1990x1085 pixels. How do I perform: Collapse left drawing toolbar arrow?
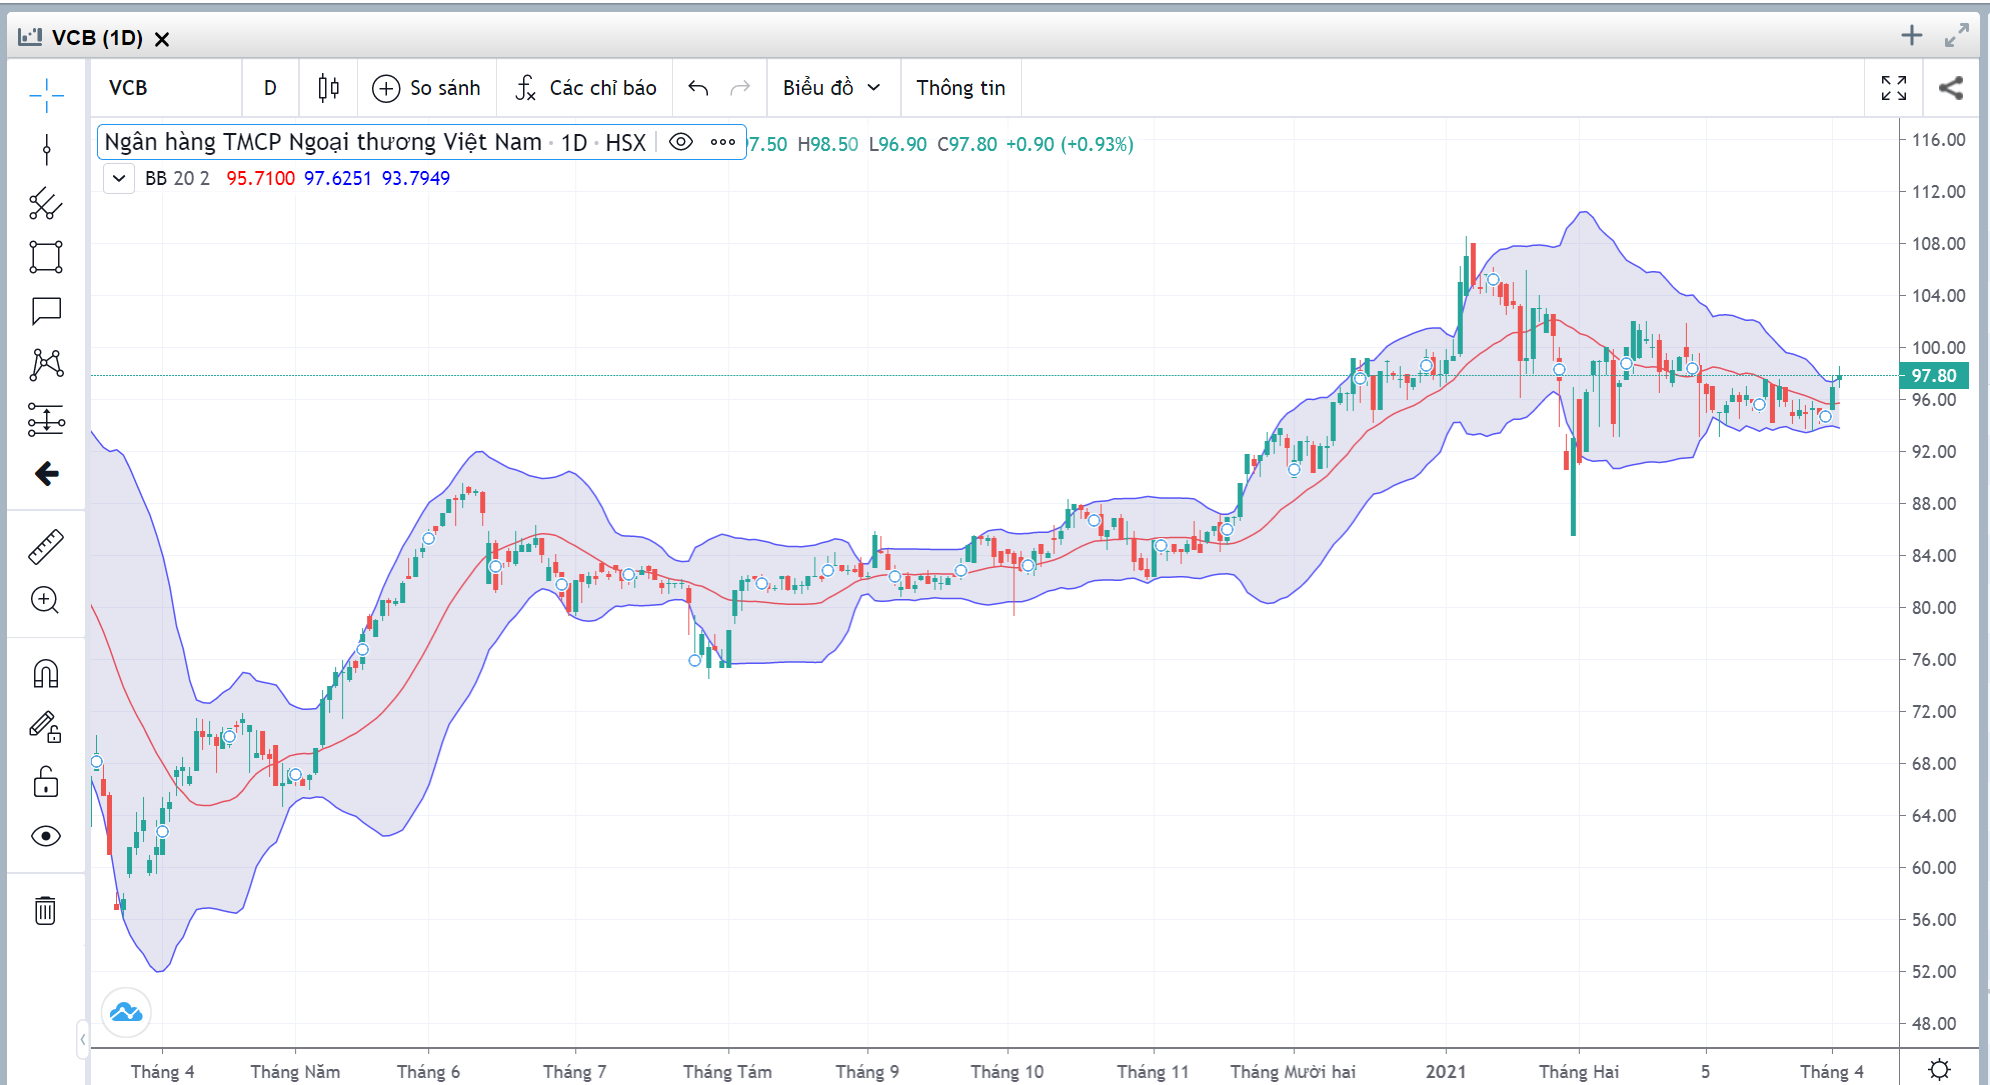coord(83,1040)
